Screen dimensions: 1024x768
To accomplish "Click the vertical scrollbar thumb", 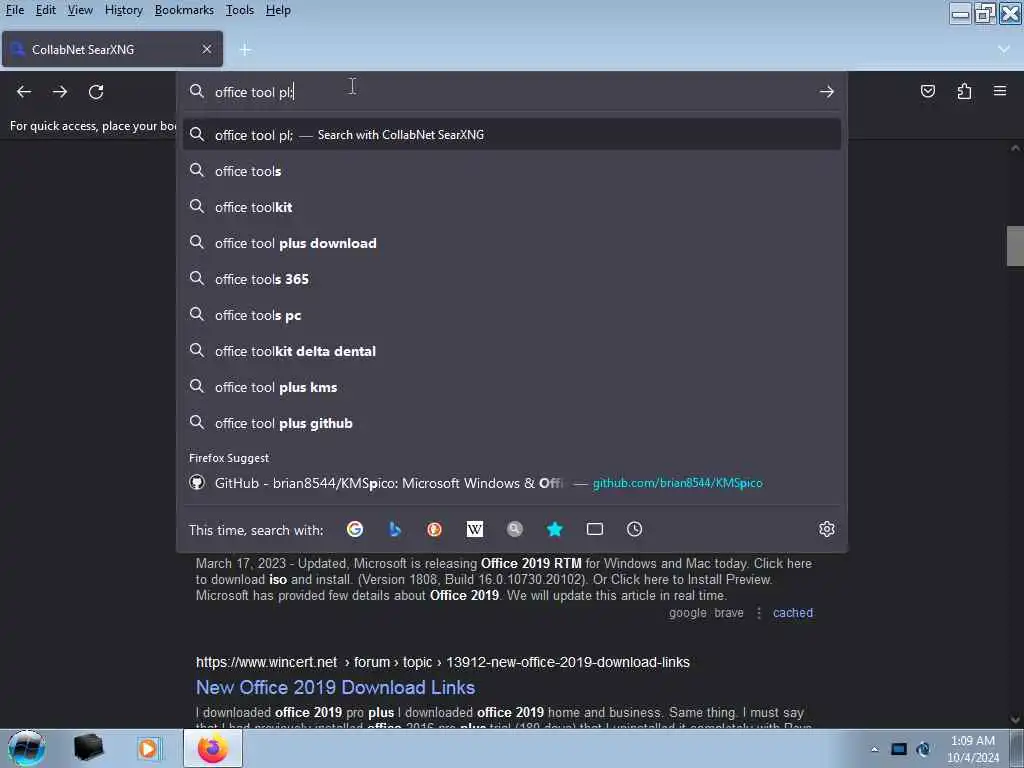I will pyautogui.click(x=1014, y=246).
